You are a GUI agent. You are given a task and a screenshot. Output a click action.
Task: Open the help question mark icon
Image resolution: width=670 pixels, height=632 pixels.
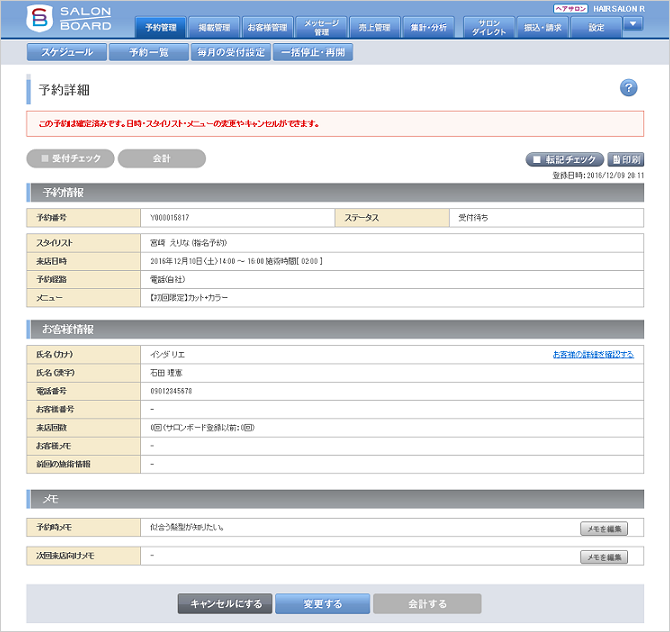tap(628, 88)
